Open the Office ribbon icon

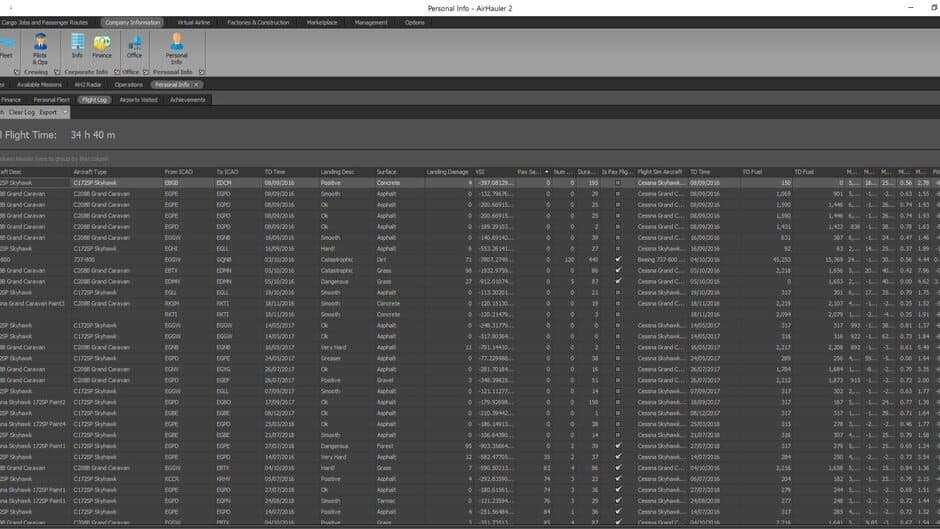[x=134, y=46]
